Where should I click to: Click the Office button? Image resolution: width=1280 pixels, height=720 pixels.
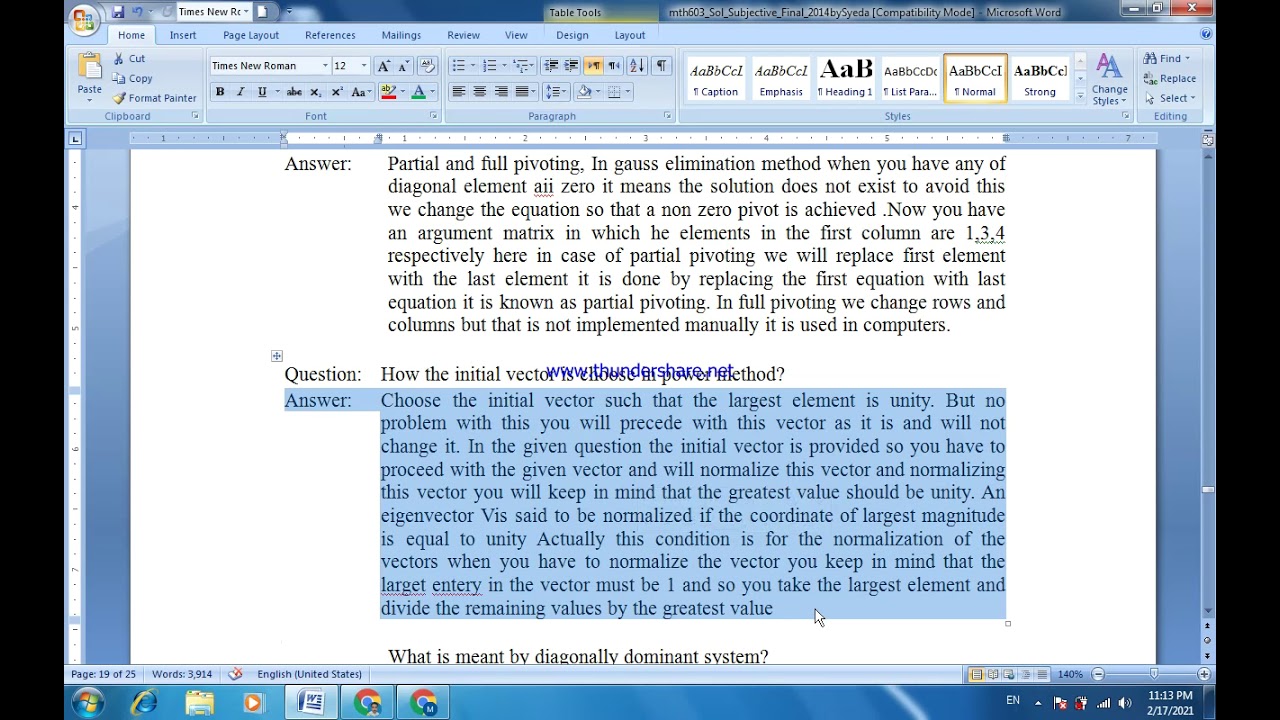tap(86, 18)
